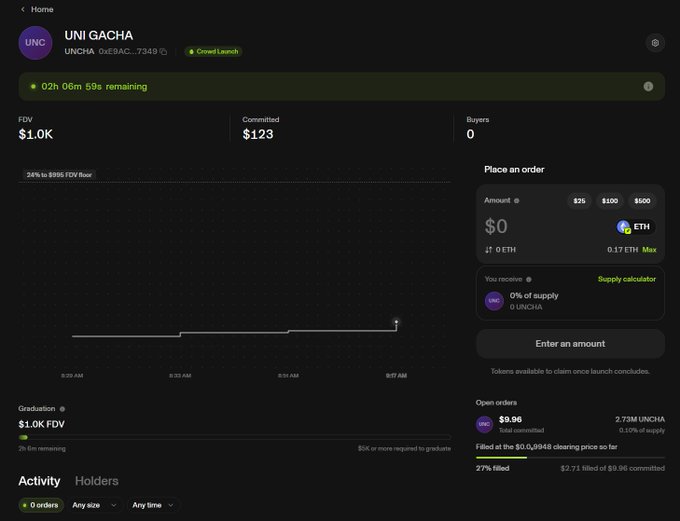The image size is (680, 521).
Task: Click UNC icon in You receive box
Action: pos(494,301)
